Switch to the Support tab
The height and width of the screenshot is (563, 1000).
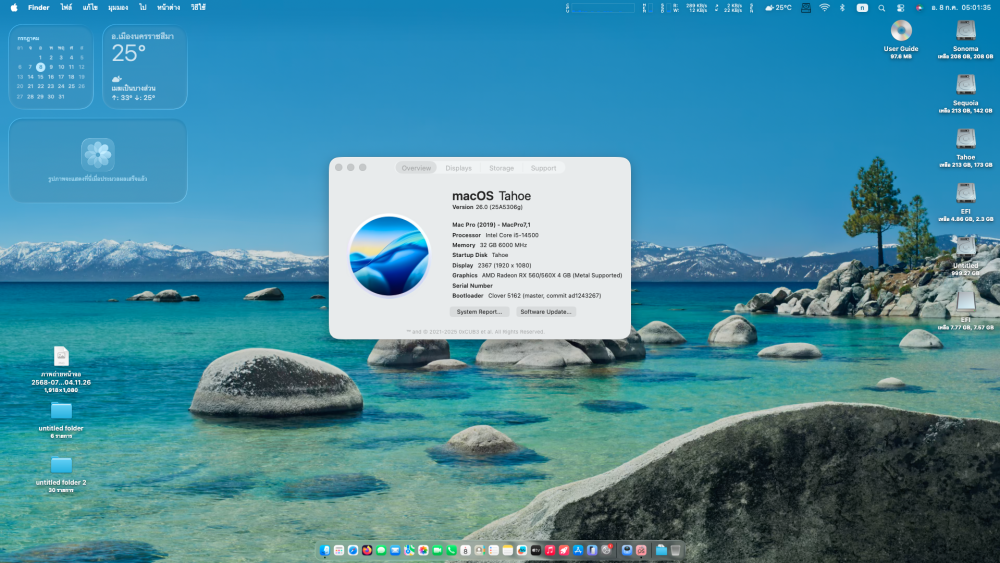point(543,168)
